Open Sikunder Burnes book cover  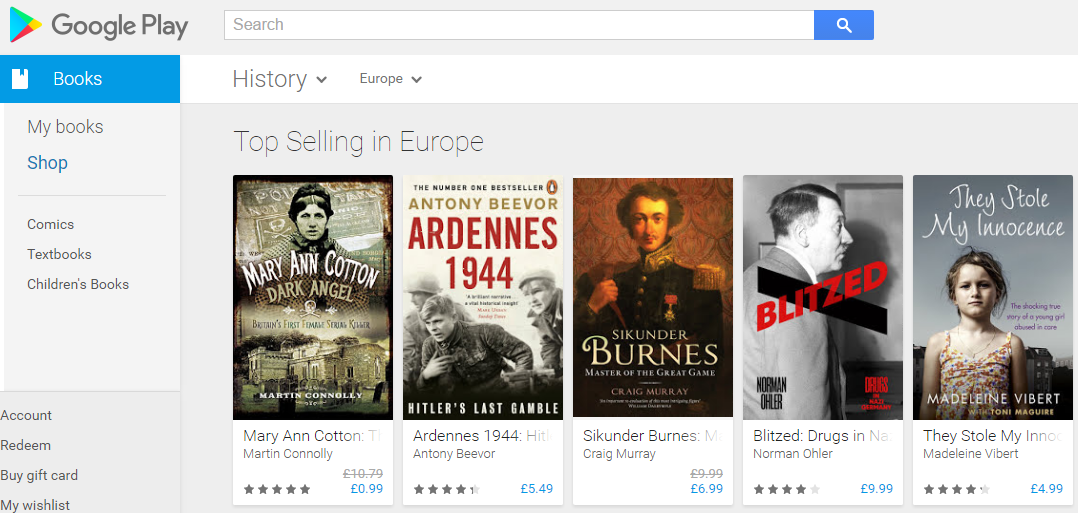653,297
